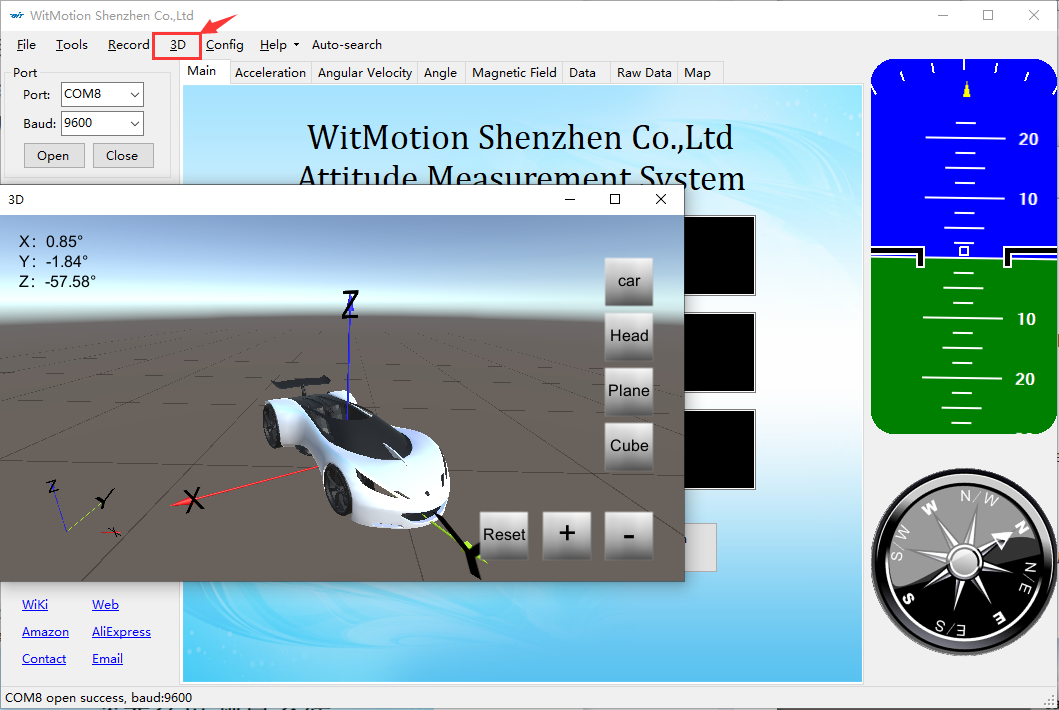This screenshot has width=1059, height=710.
Task: Open the Help menu
Action: (x=273, y=45)
